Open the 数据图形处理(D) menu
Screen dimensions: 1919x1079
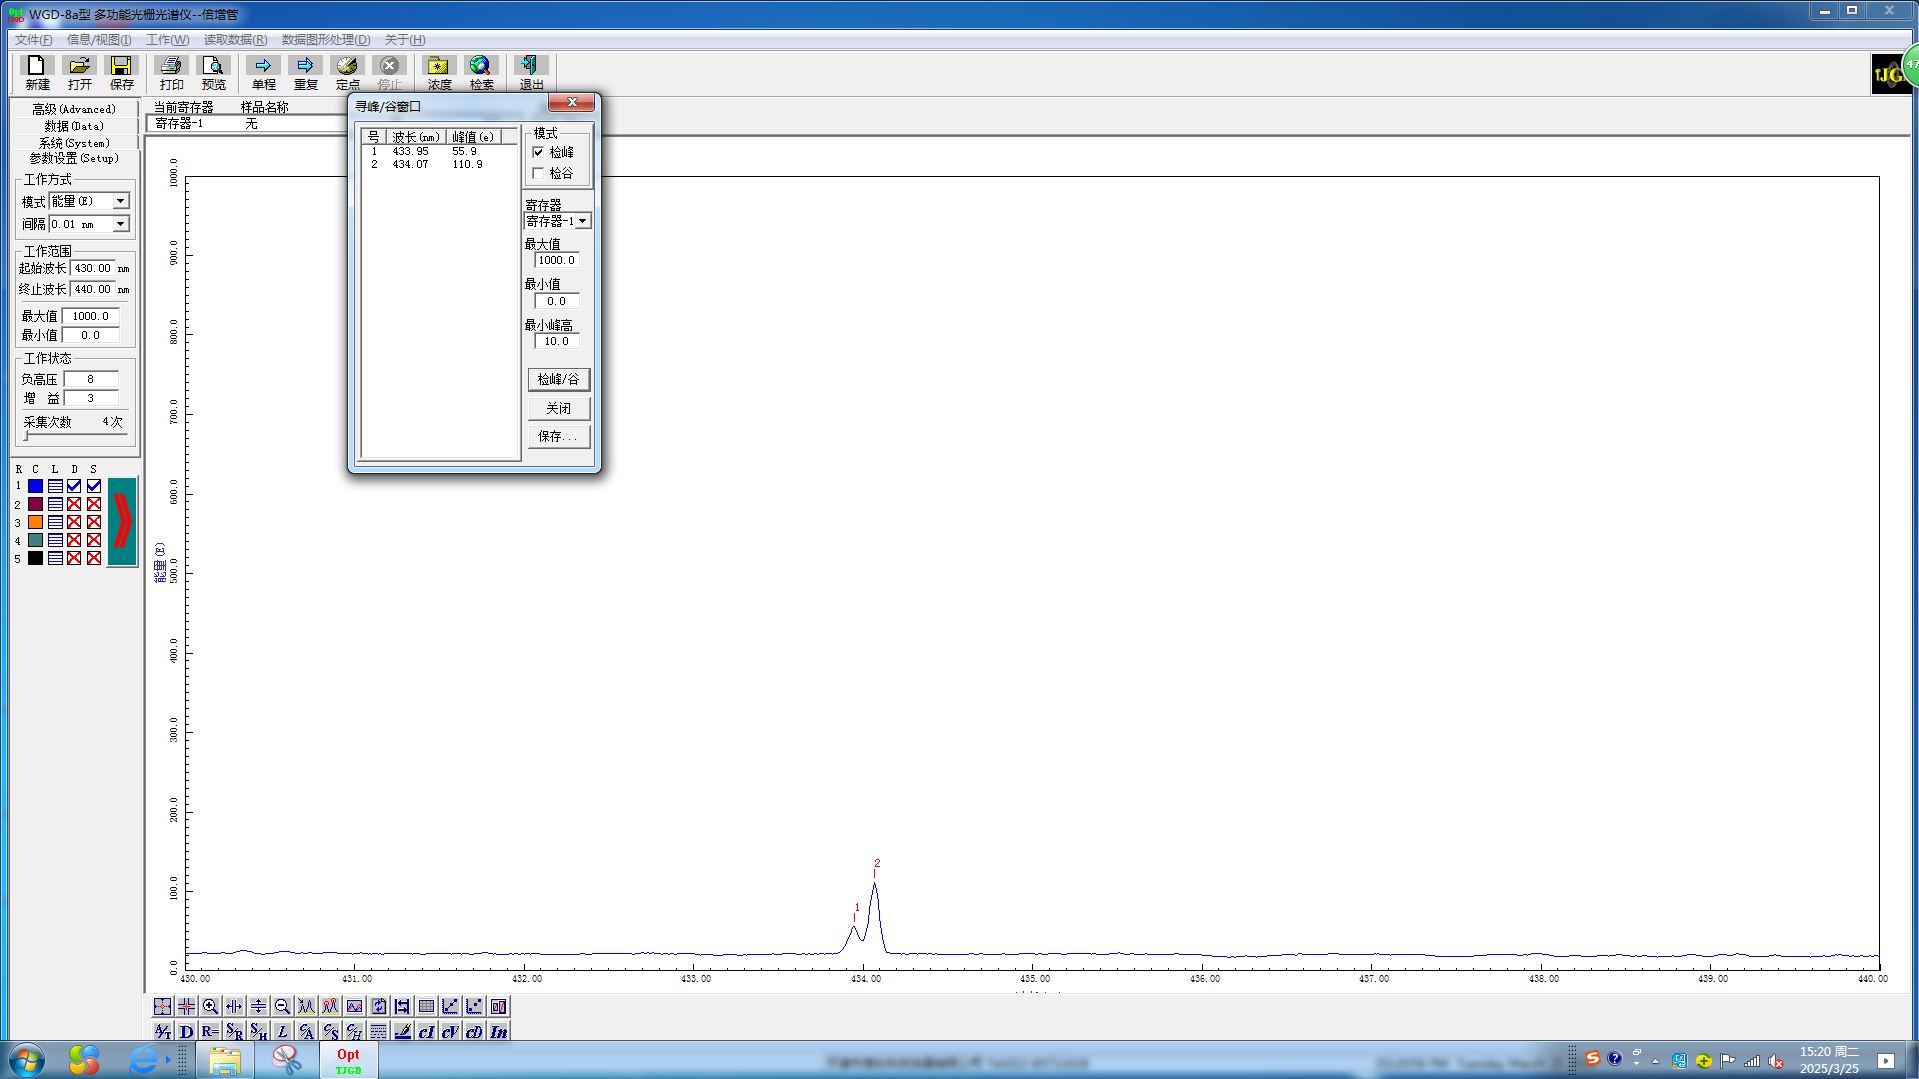tap(325, 40)
